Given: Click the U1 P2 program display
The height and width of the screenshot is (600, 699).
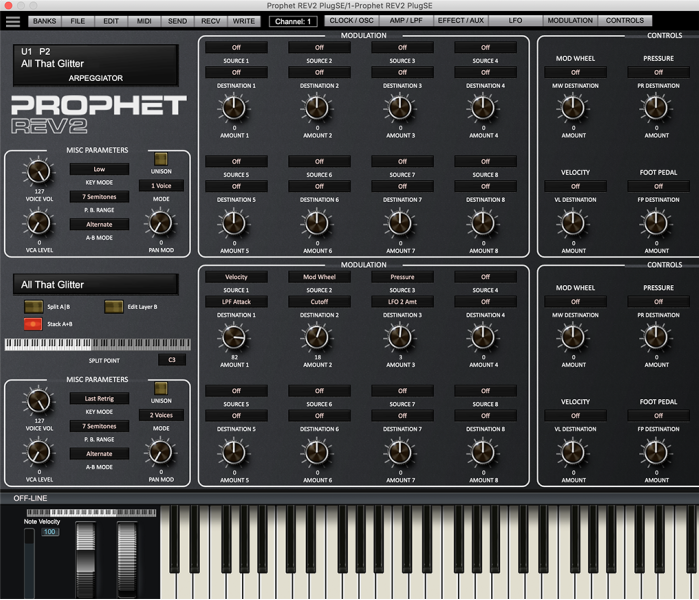Looking at the screenshot, I should [x=96, y=65].
